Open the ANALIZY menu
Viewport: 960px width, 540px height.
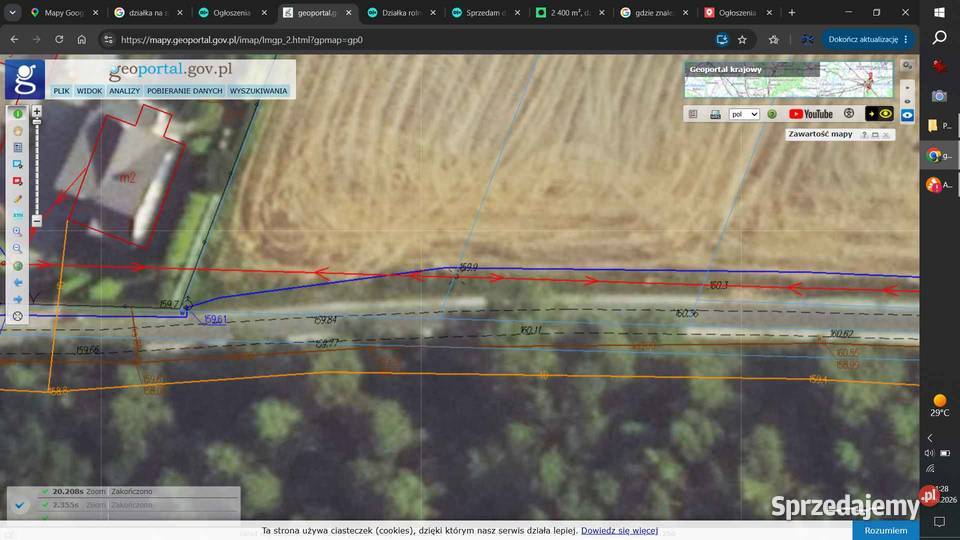[124, 91]
